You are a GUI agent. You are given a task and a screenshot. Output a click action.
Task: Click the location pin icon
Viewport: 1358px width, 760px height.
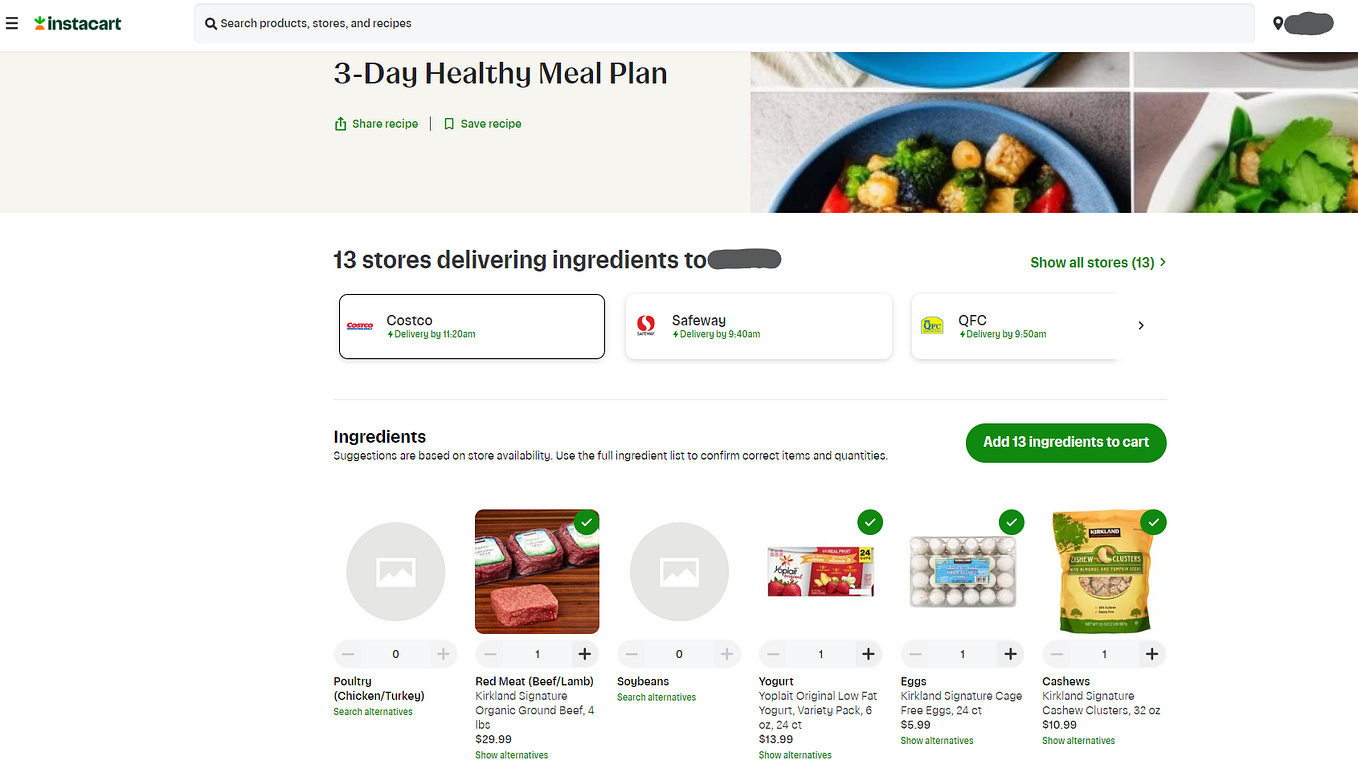1278,23
